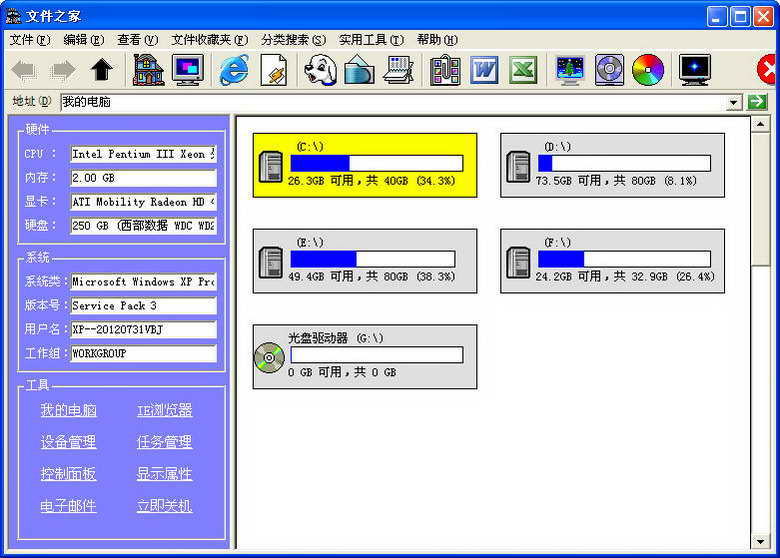Select the optical drive G panel

[x=365, y=357]
